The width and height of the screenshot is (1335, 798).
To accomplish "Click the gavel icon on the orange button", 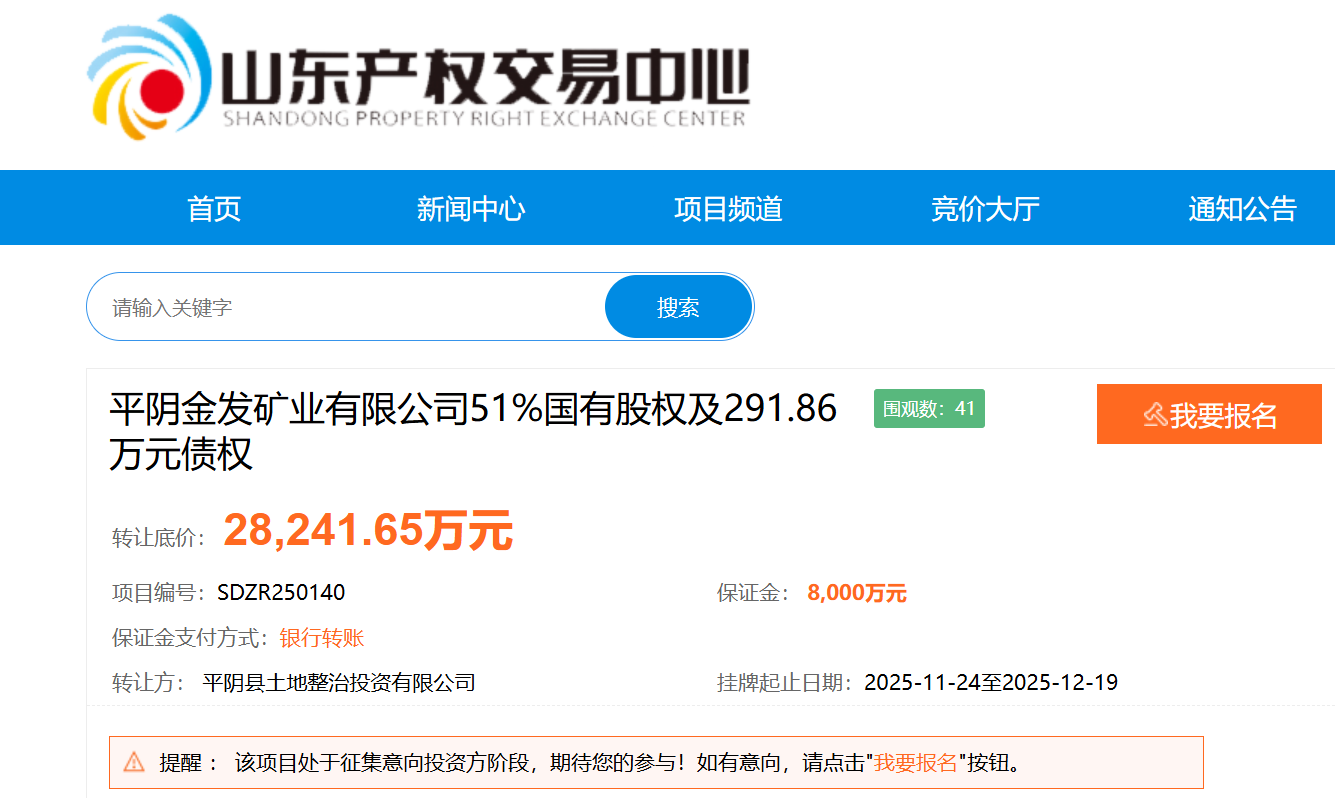I will pos(1155,415).
